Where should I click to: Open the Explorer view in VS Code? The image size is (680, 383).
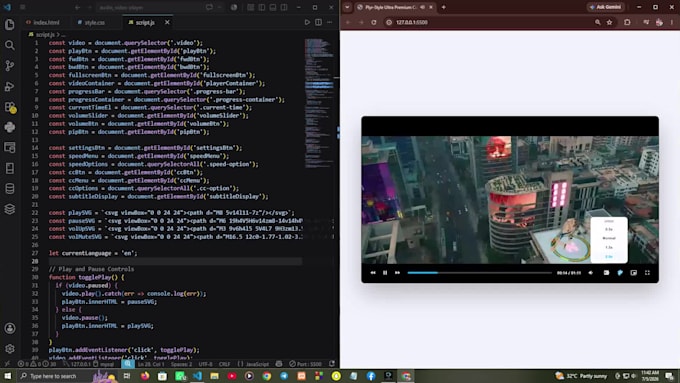(x=10, y=24)
